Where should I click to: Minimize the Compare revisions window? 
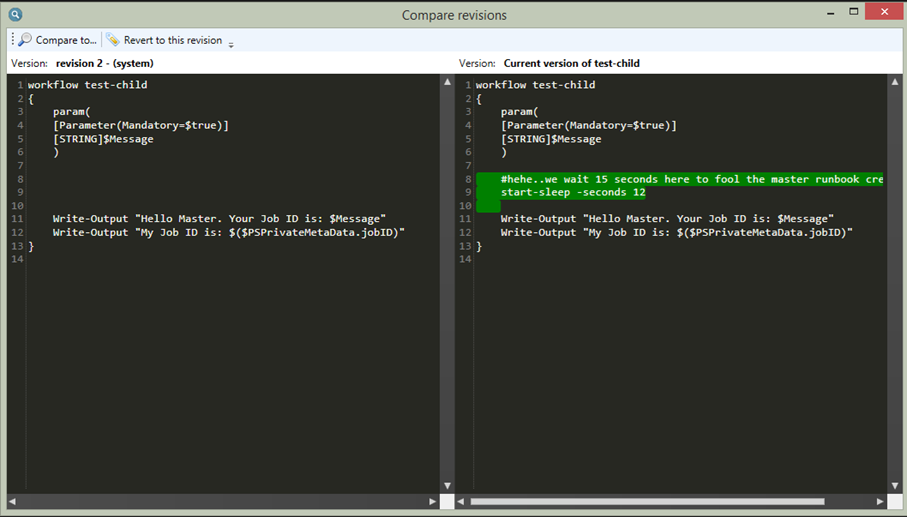831,12
